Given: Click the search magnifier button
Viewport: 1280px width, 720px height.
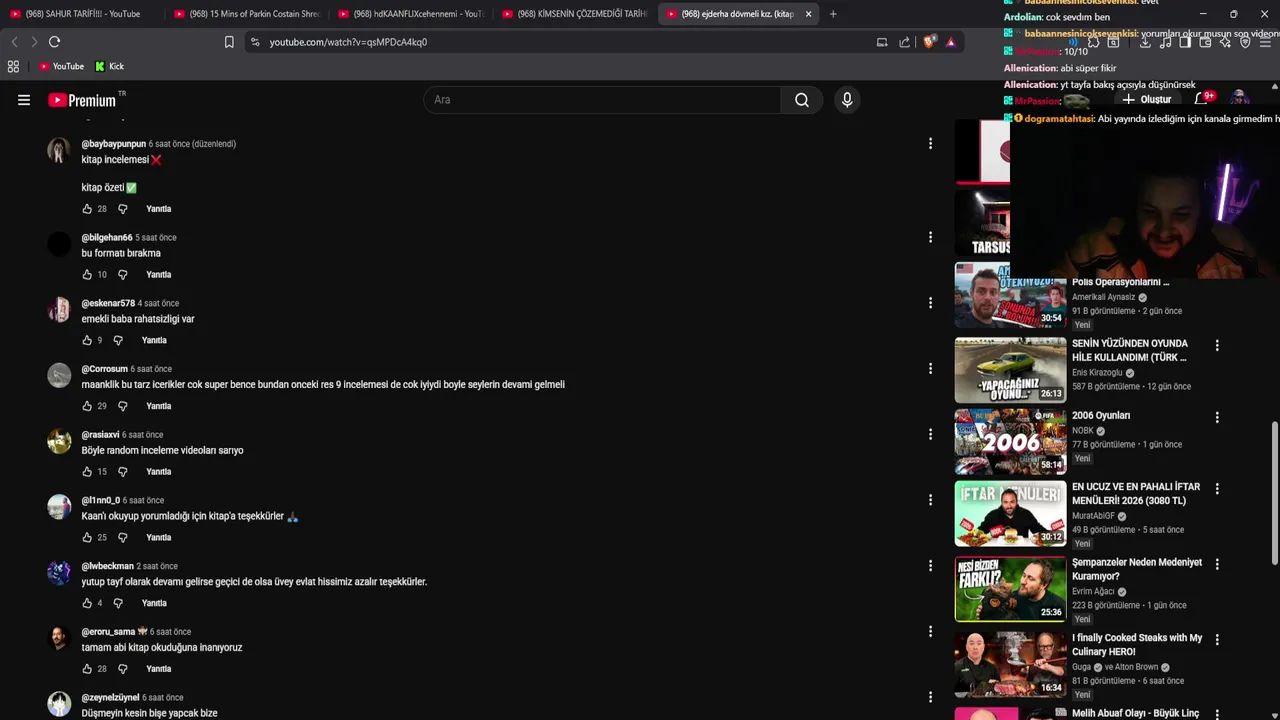Looking at the screenshot, I should (x=802, y=100).
